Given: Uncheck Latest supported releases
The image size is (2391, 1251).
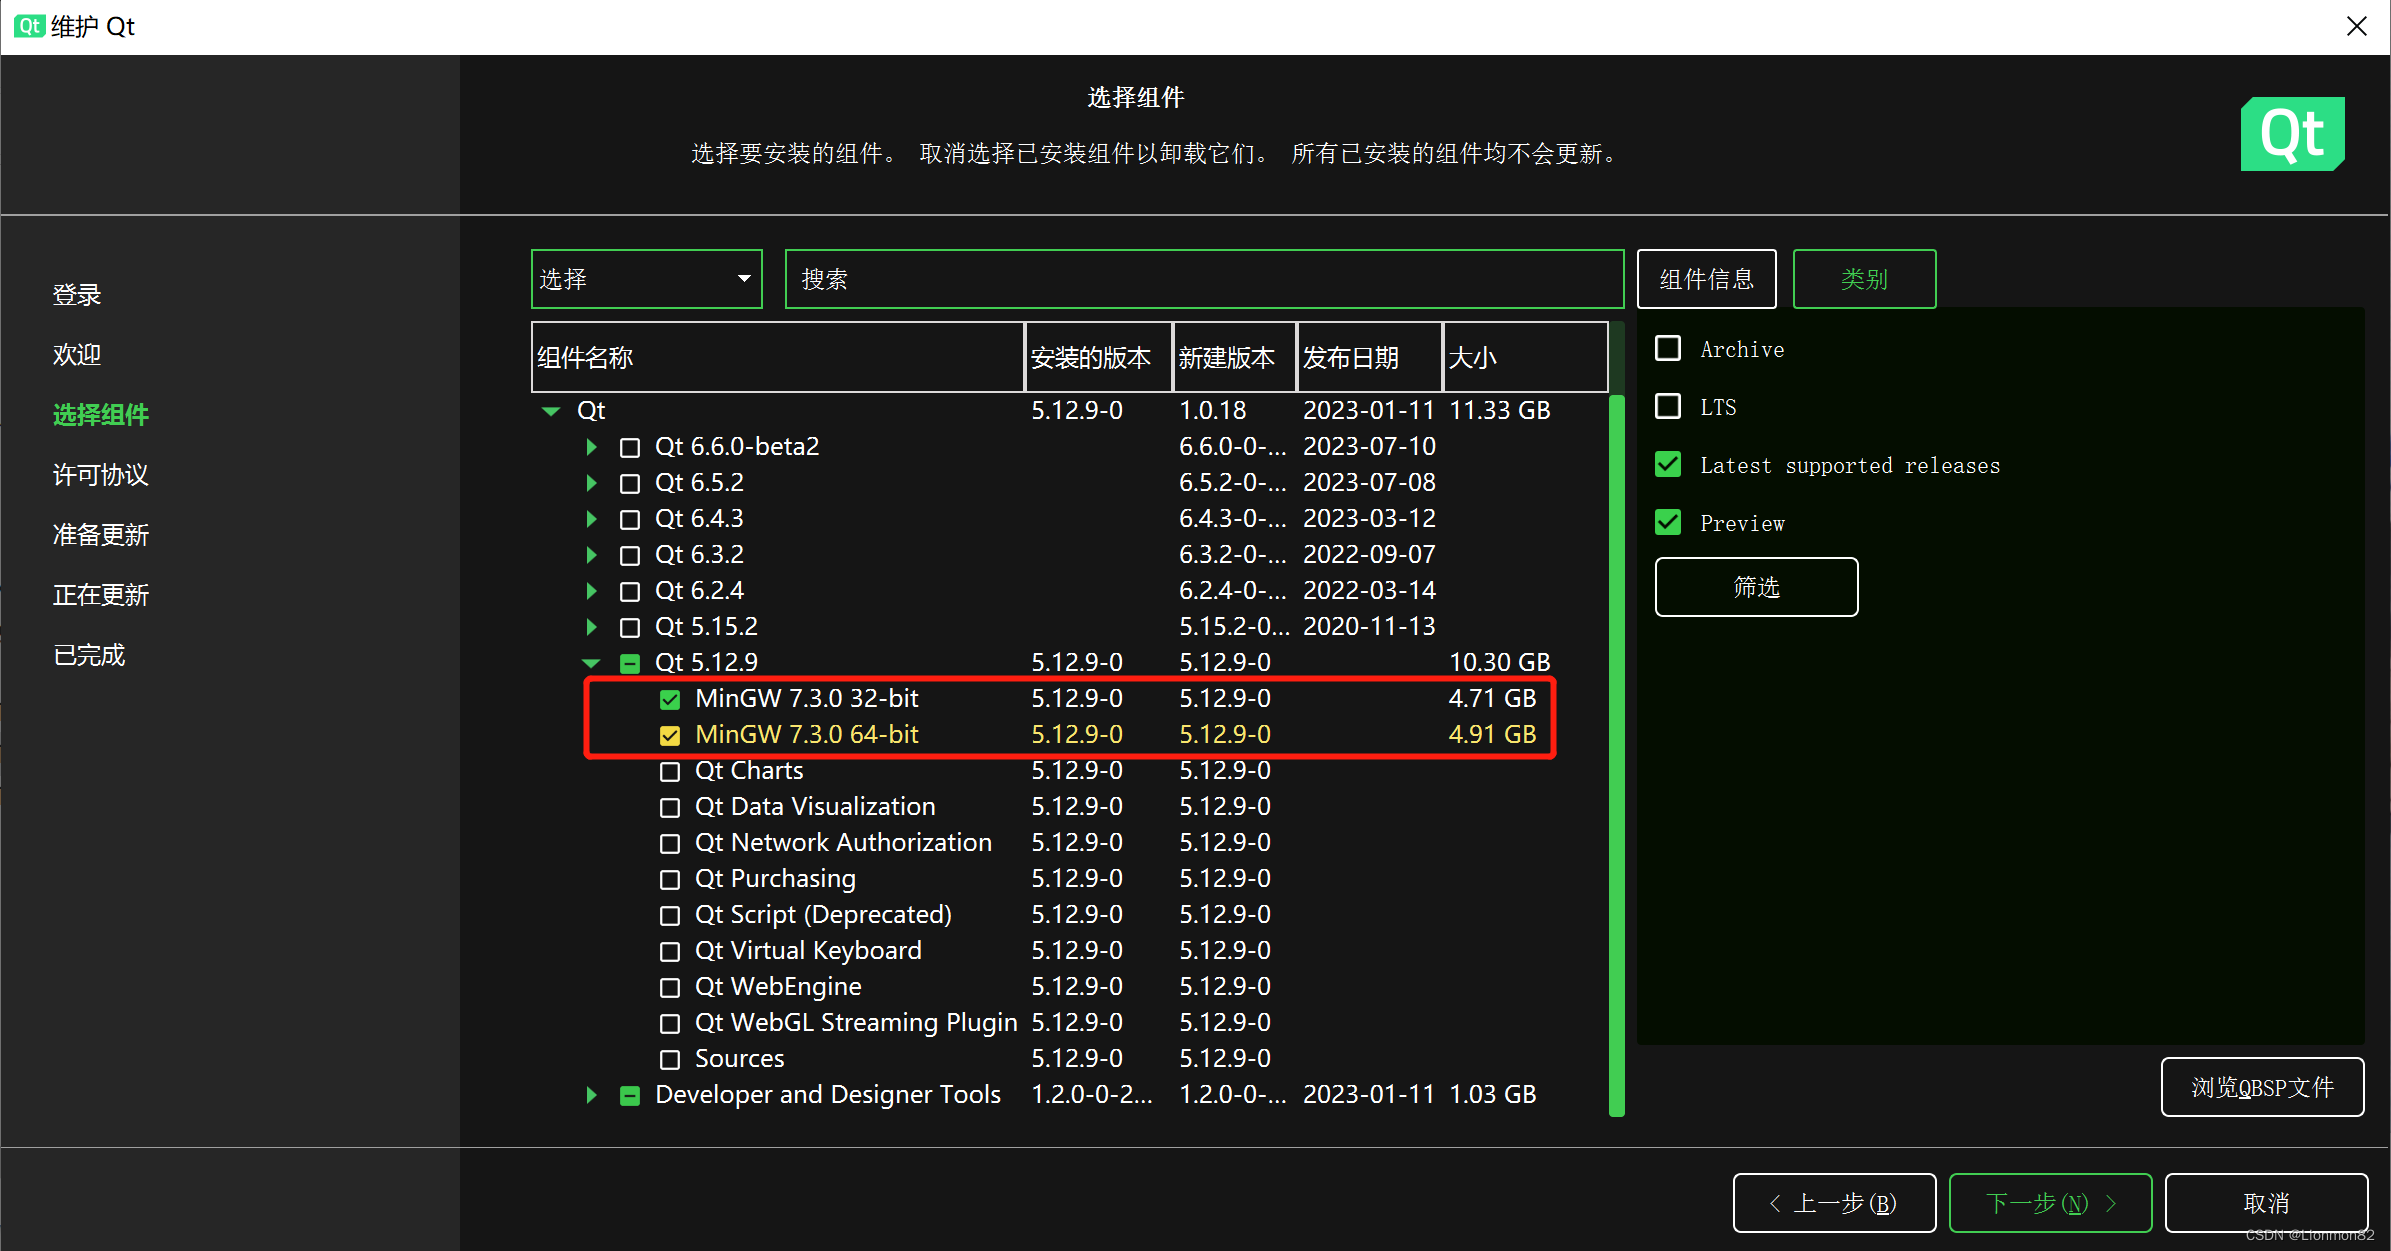Looking at the screenshot, I should click(1668, 465).
